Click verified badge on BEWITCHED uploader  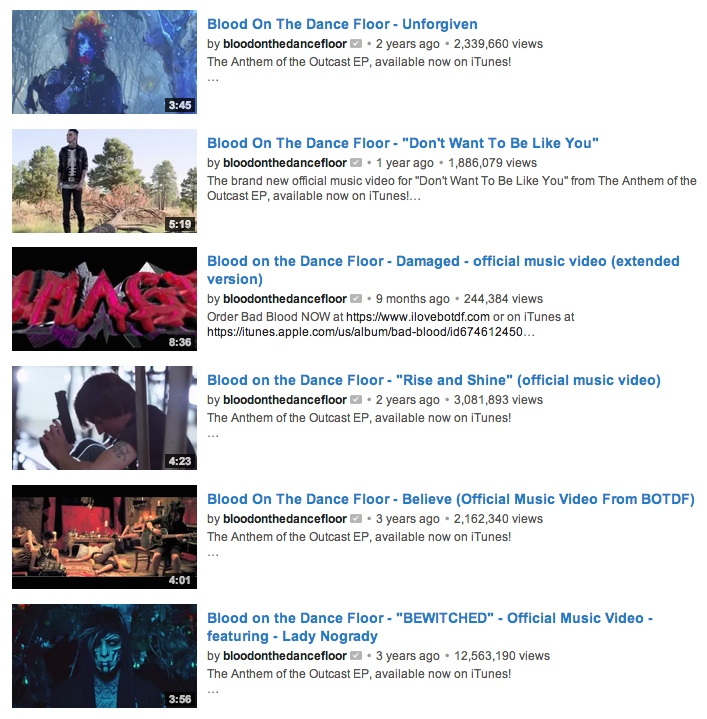(356, 656)
